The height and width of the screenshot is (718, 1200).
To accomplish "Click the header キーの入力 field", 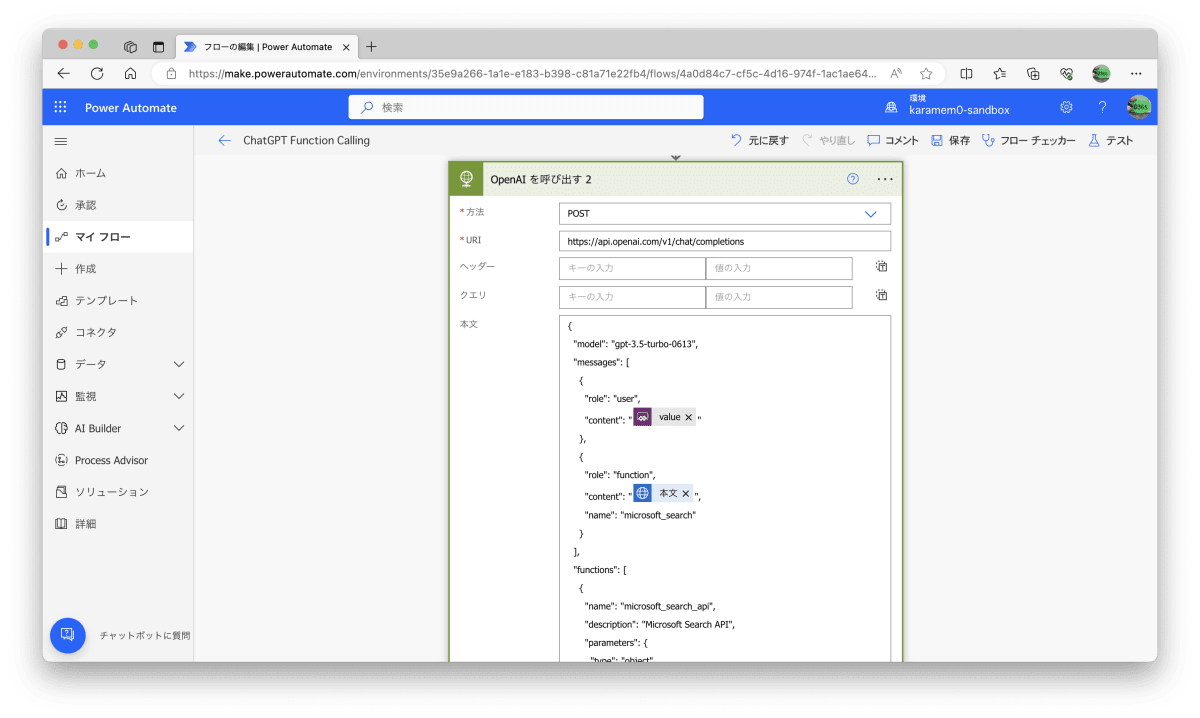I will coord(632,268).
